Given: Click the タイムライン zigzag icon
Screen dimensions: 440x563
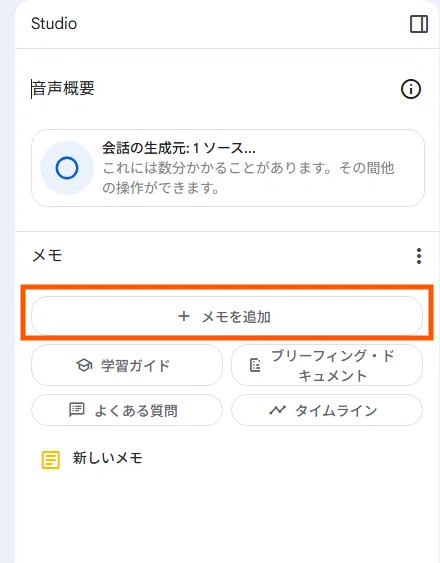Looking at the screenshot, I should (x=277, y=410).
